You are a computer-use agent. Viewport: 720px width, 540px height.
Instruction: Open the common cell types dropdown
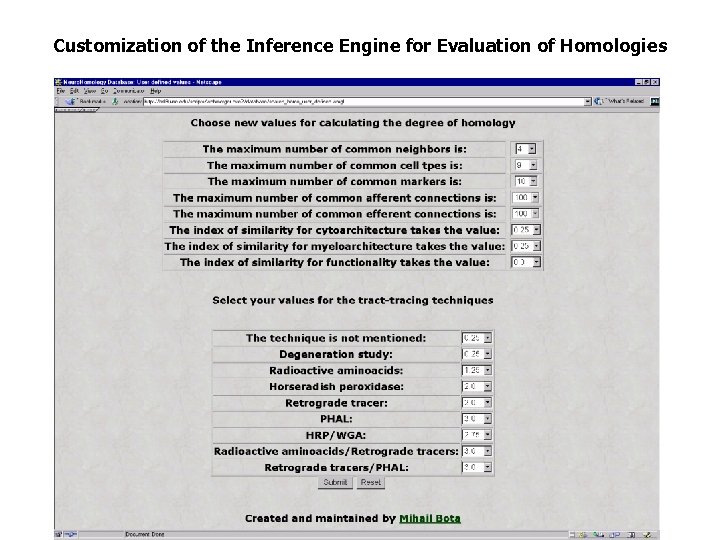coord(526,165)
